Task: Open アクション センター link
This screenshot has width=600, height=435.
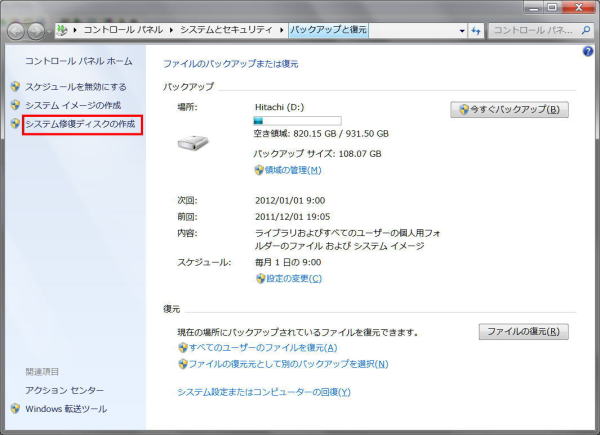Action: [x=64, y=390]
